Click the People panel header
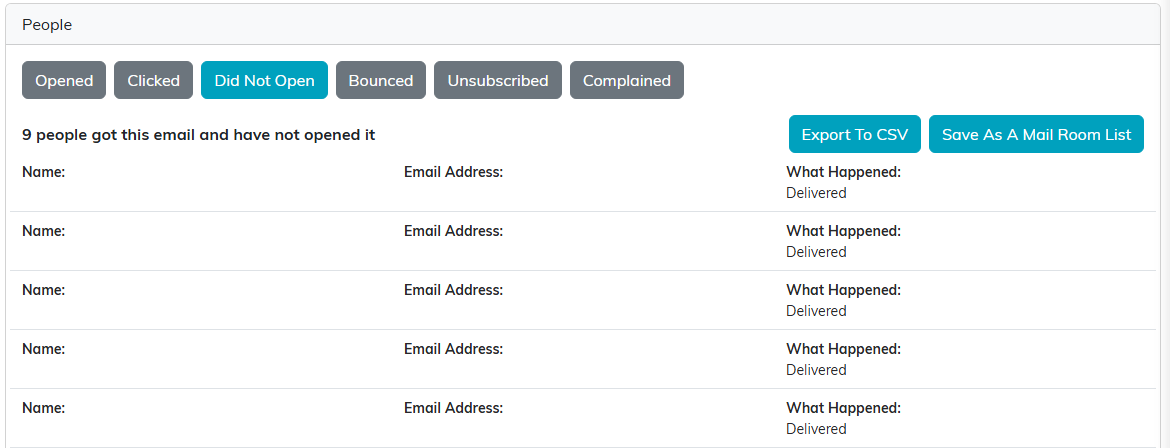This screenshot has height=448, width=1170. (584, 25)
